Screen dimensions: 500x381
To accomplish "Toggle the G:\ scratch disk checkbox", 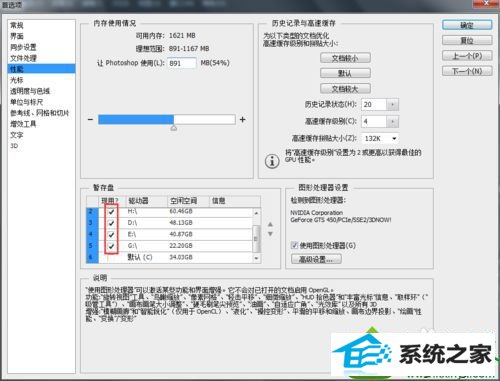I will click(111, 246).
